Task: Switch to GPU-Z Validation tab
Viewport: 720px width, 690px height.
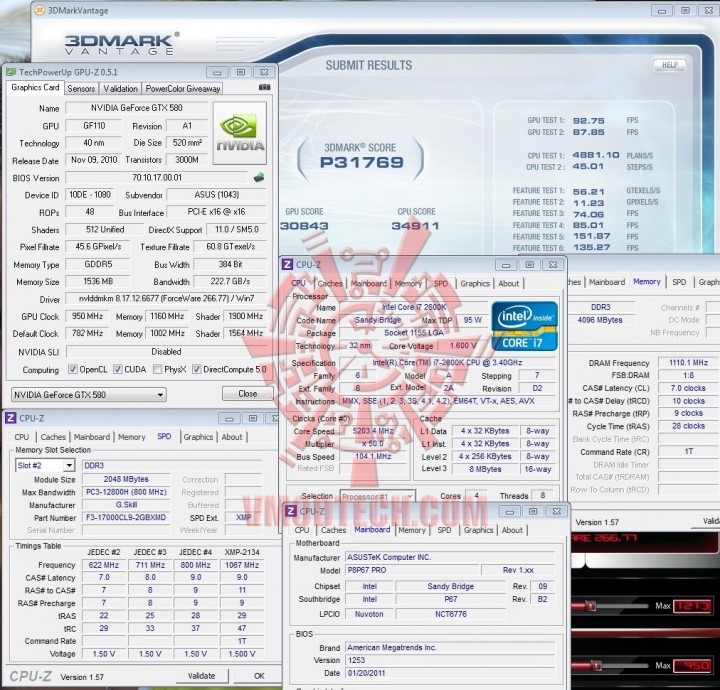Action: pos(120,89)
